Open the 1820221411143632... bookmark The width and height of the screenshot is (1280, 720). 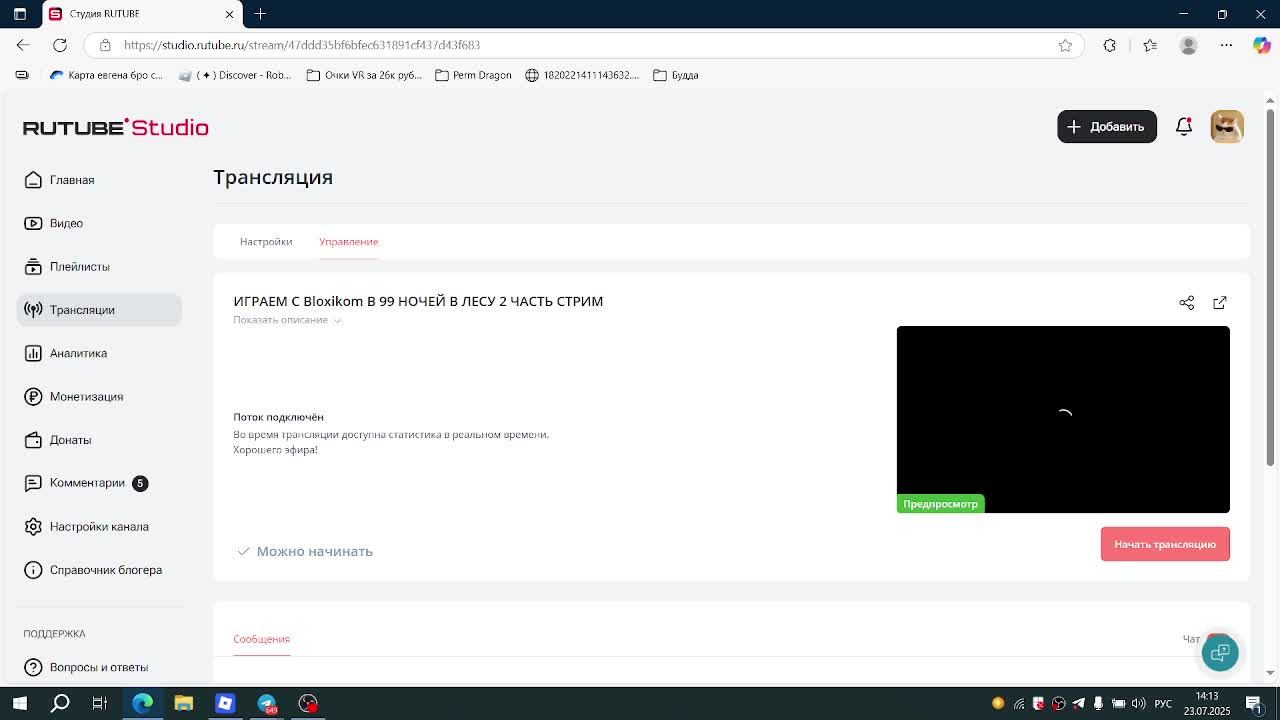click(582, 75)
